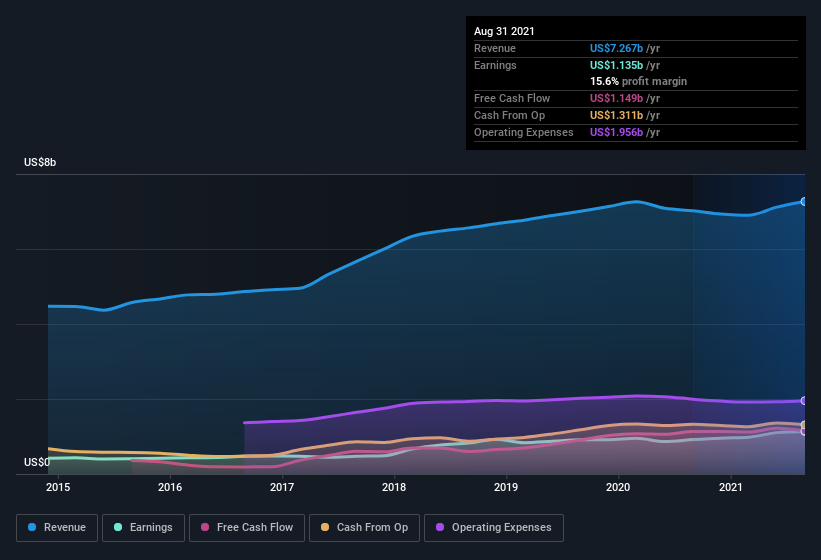Click the tooltip Revenue row label

coord(495,48)
